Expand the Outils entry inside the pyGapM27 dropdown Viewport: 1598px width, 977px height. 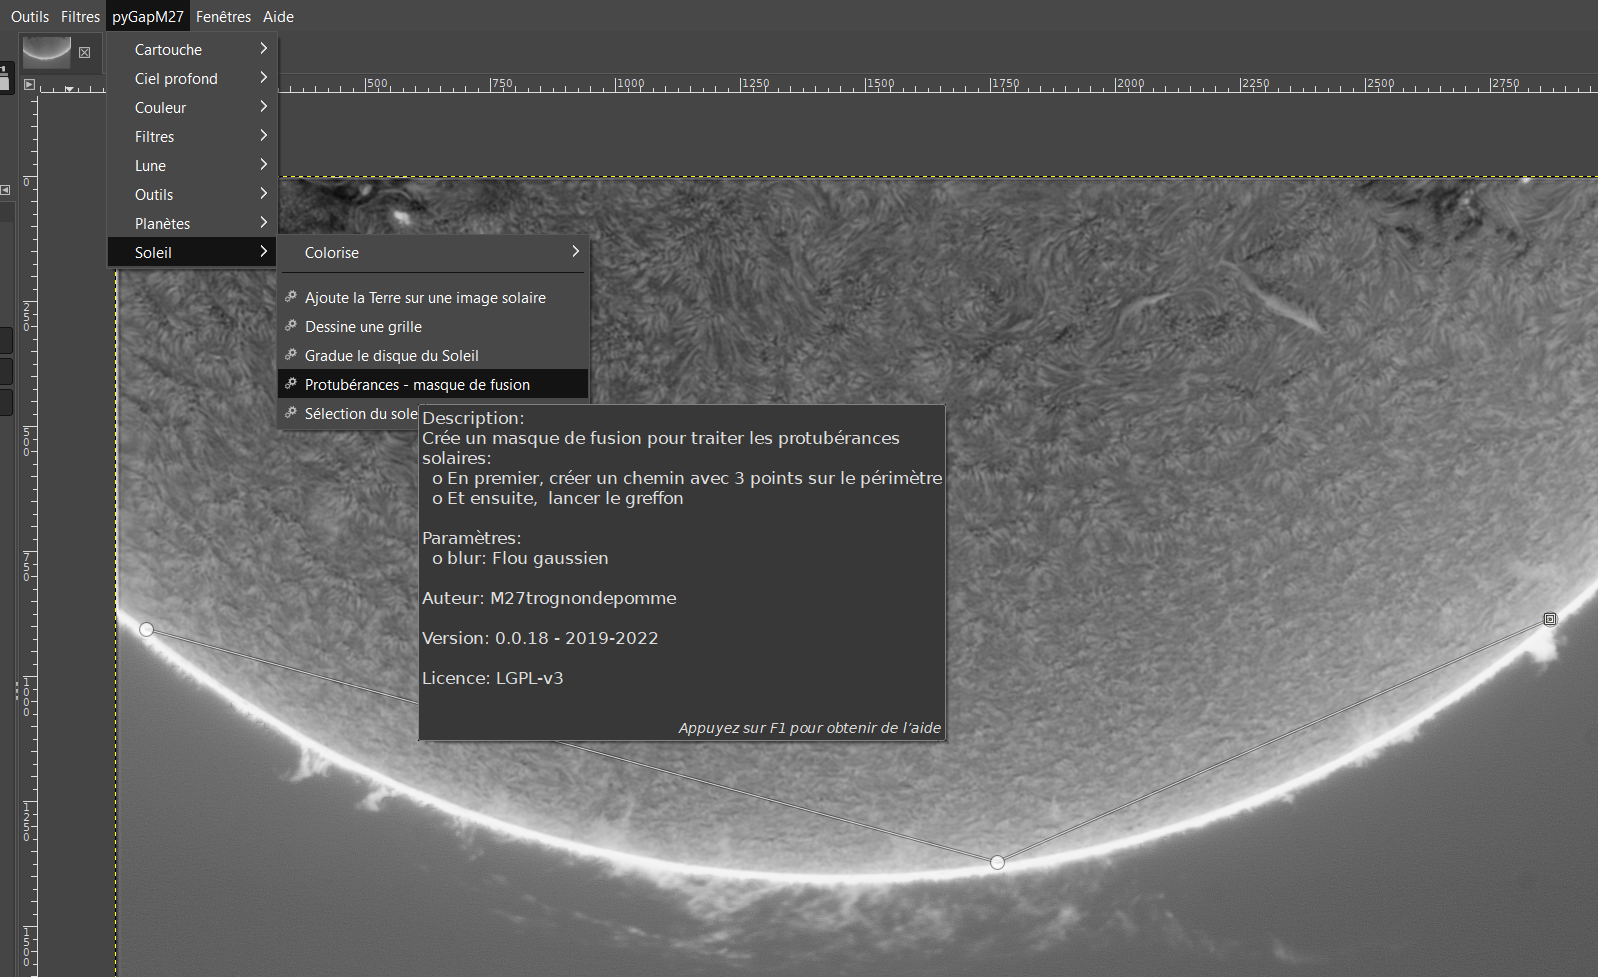191,194
